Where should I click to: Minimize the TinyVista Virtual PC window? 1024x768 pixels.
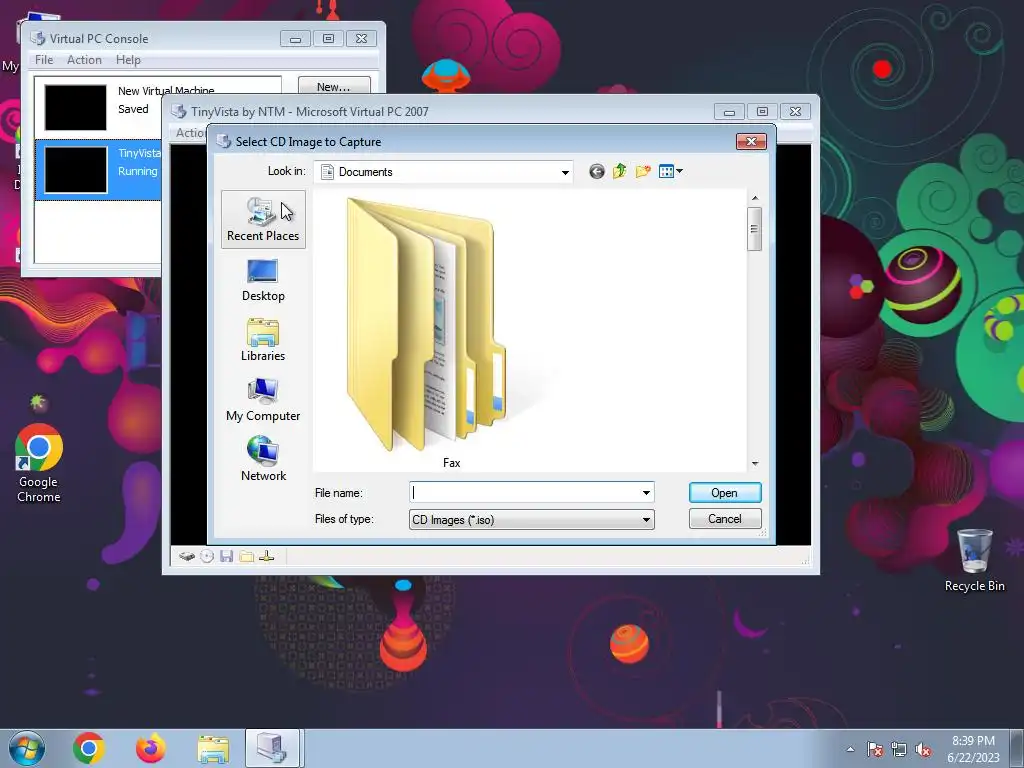729,112
